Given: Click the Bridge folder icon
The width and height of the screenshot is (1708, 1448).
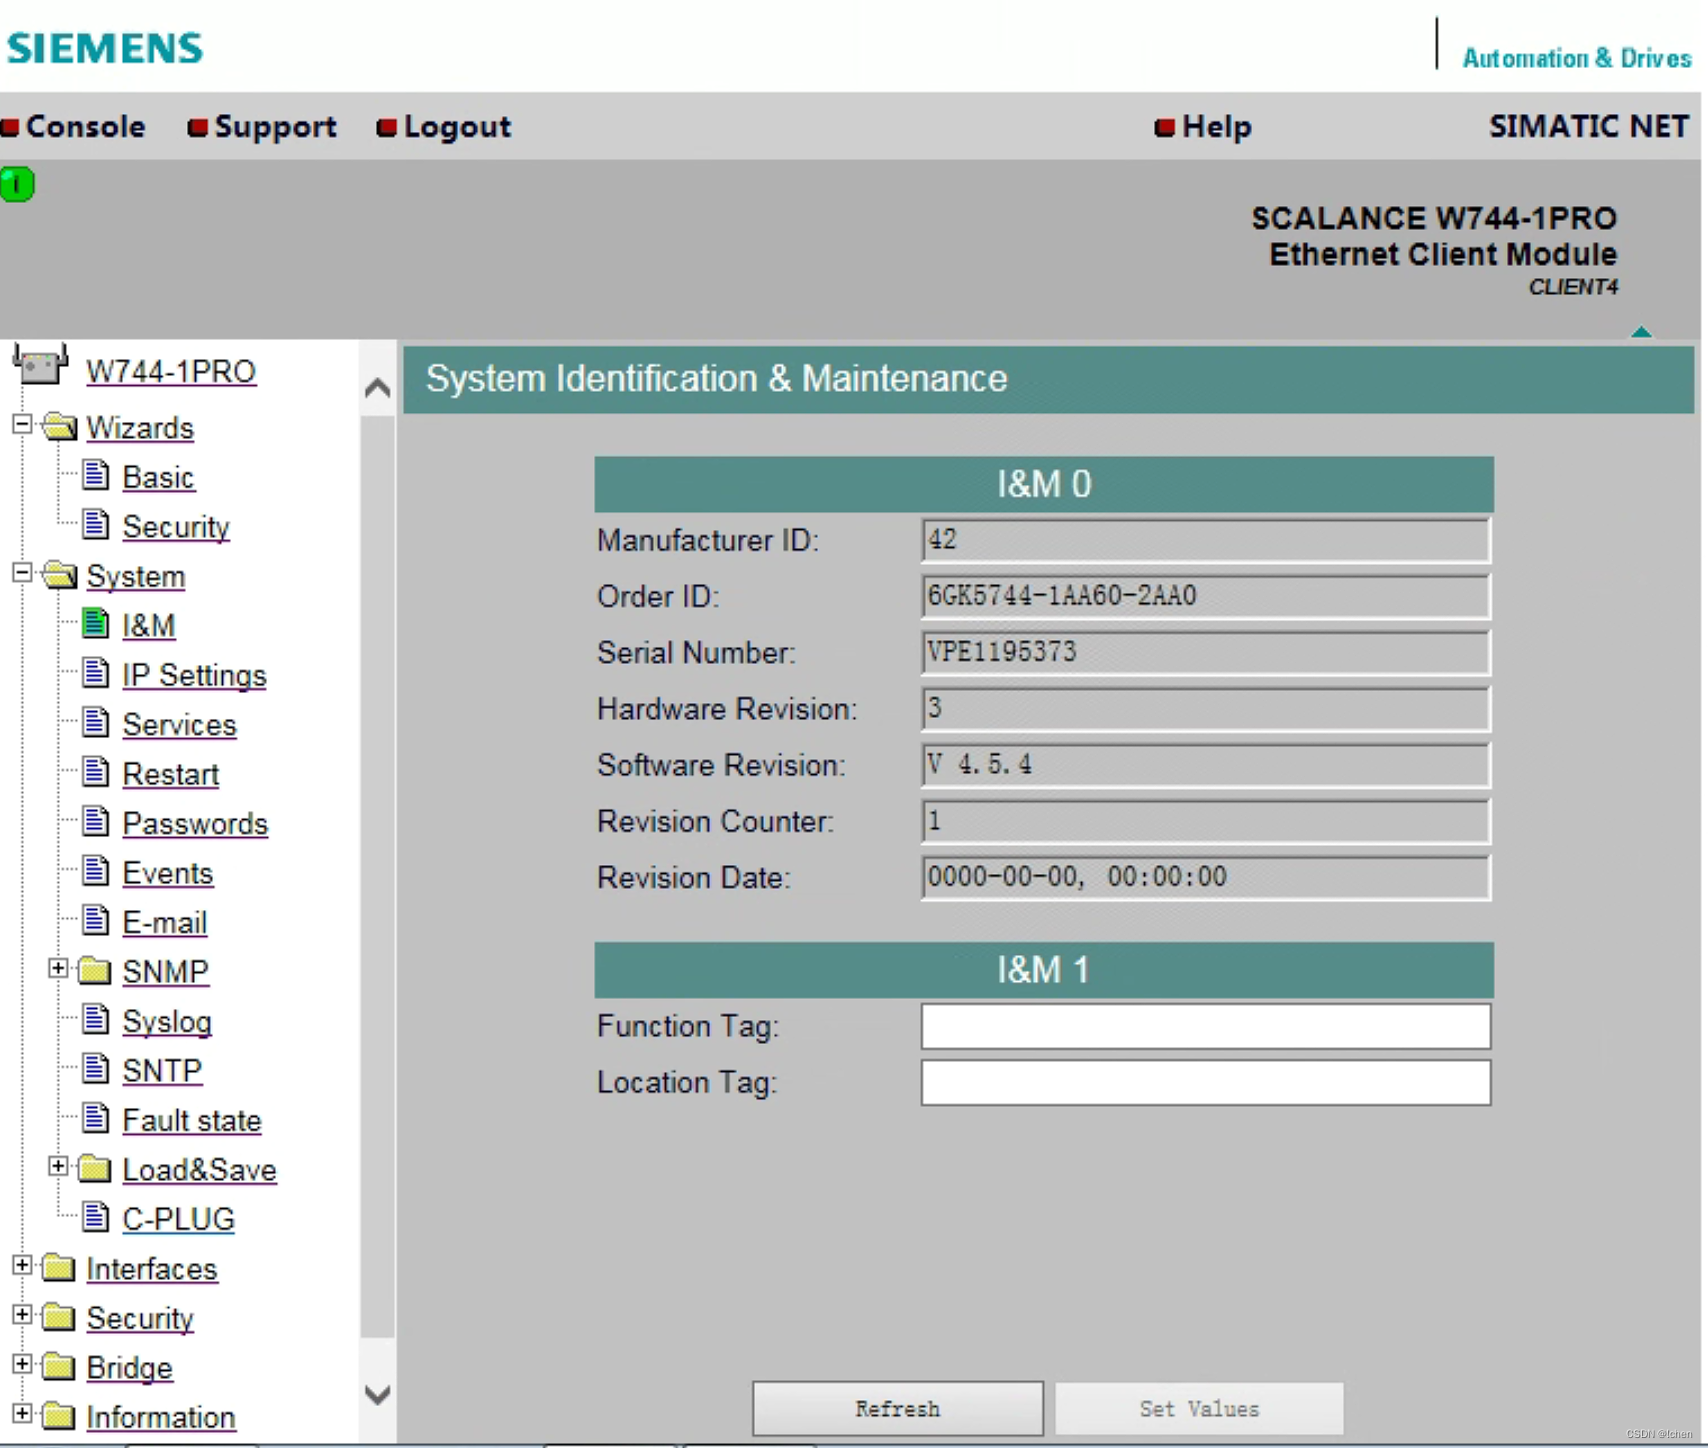Looking at the screenshot, I should tap(59, 1366).
